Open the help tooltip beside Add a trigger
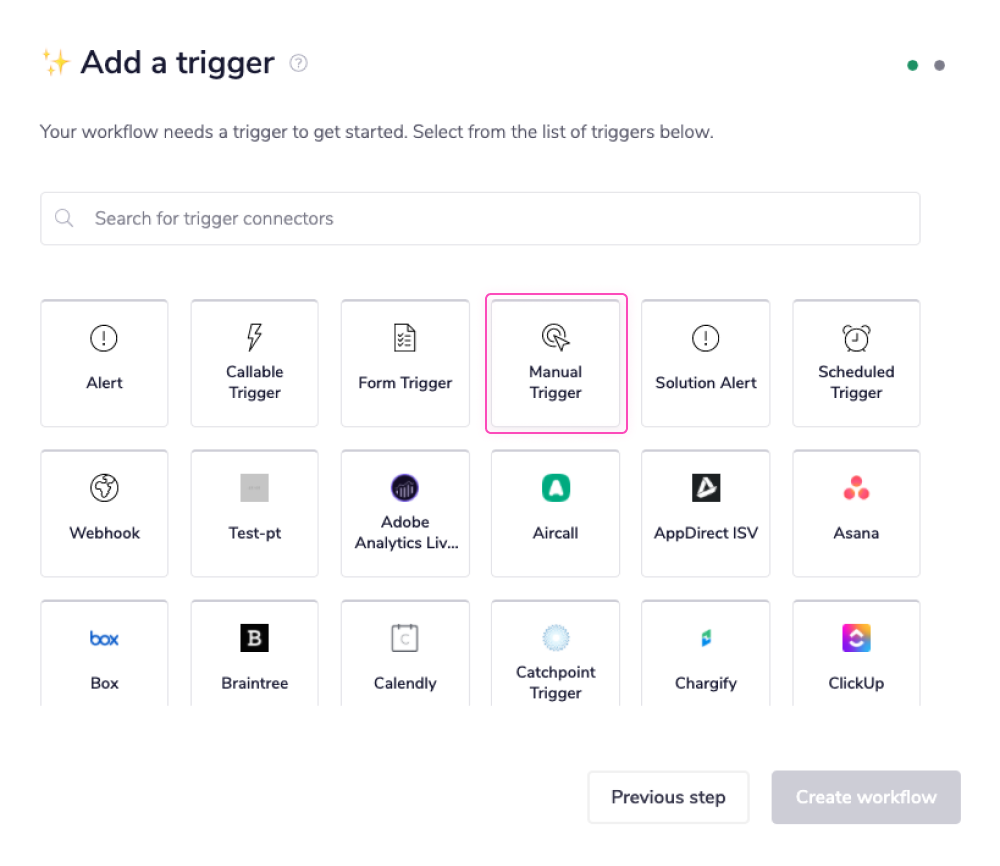 pyautogui.click(x=298, y=63)
